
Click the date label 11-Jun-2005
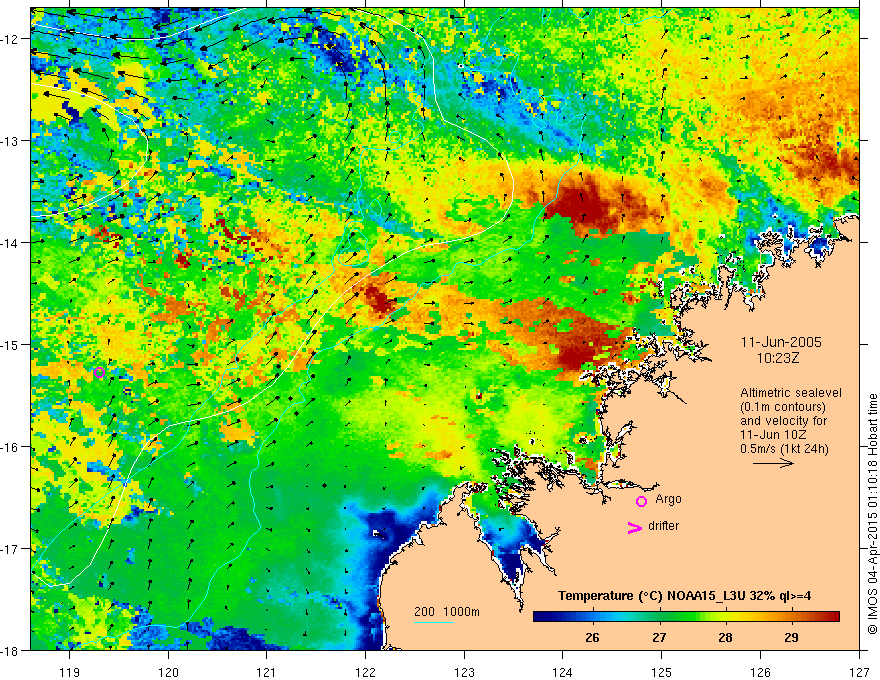781,342
